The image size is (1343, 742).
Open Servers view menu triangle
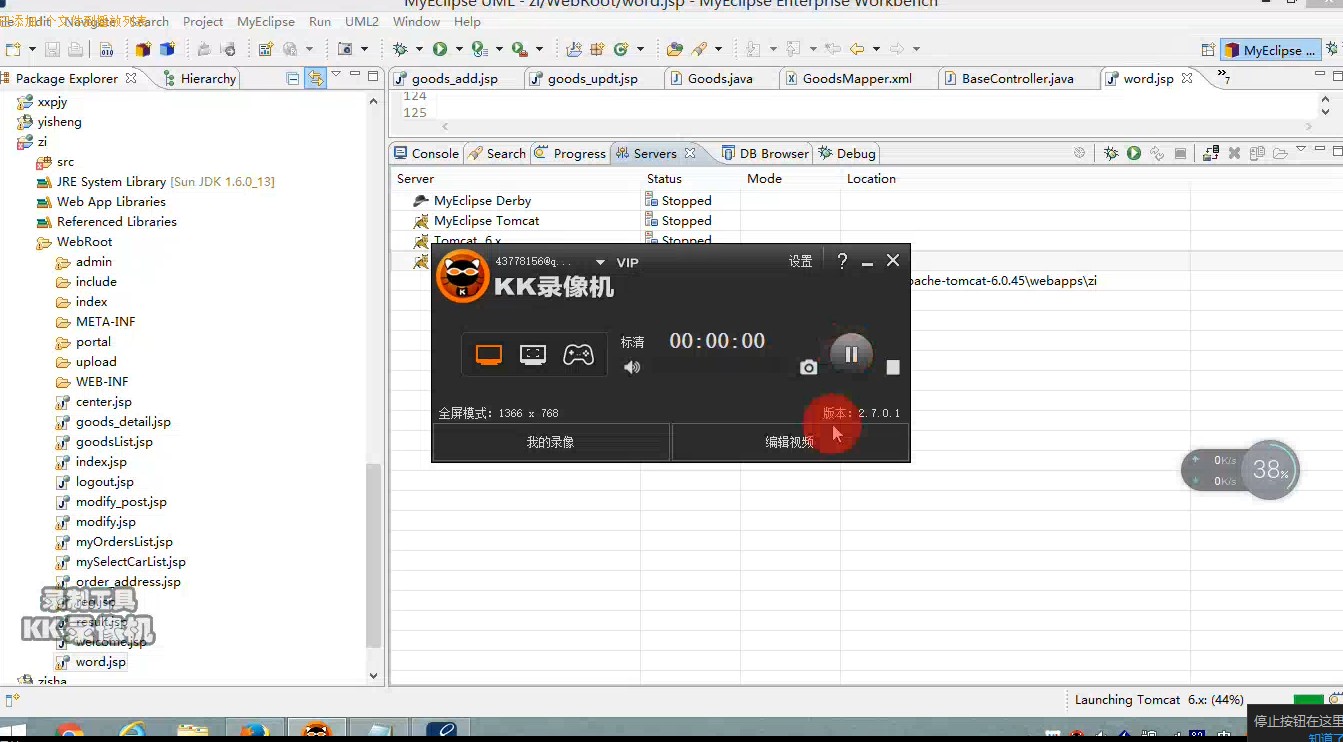(1301, 149)
